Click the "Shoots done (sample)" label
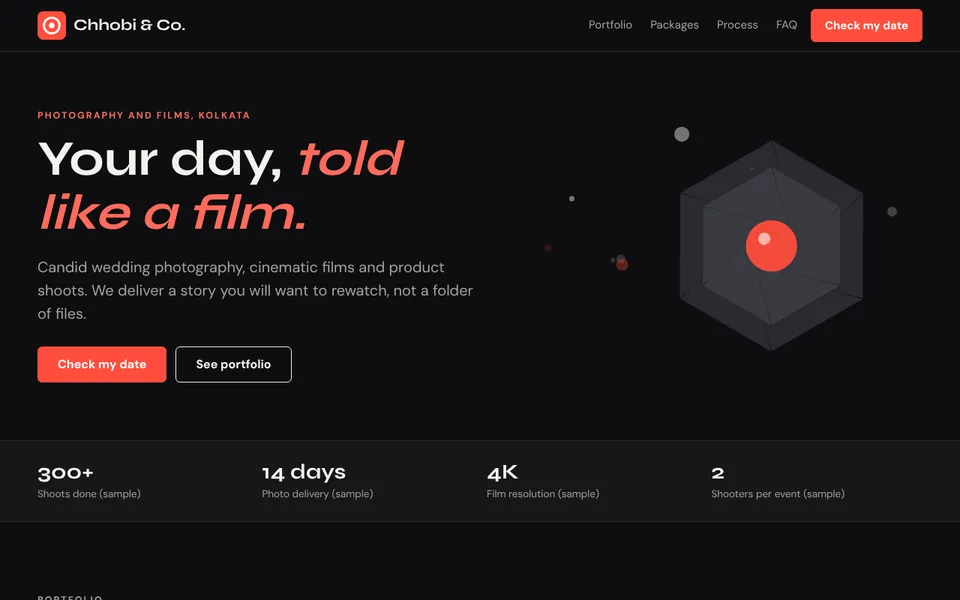Screen dimensions: 960x600 pyautogui.click(x=89, y=494)
